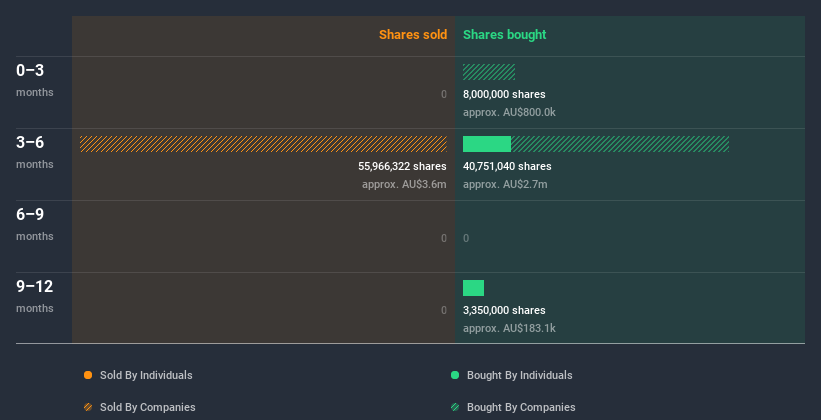Screen dimensions: 821x420
Task: Click the orange striped 3–6 months sold bar
Action: click(x=263, y=144)
